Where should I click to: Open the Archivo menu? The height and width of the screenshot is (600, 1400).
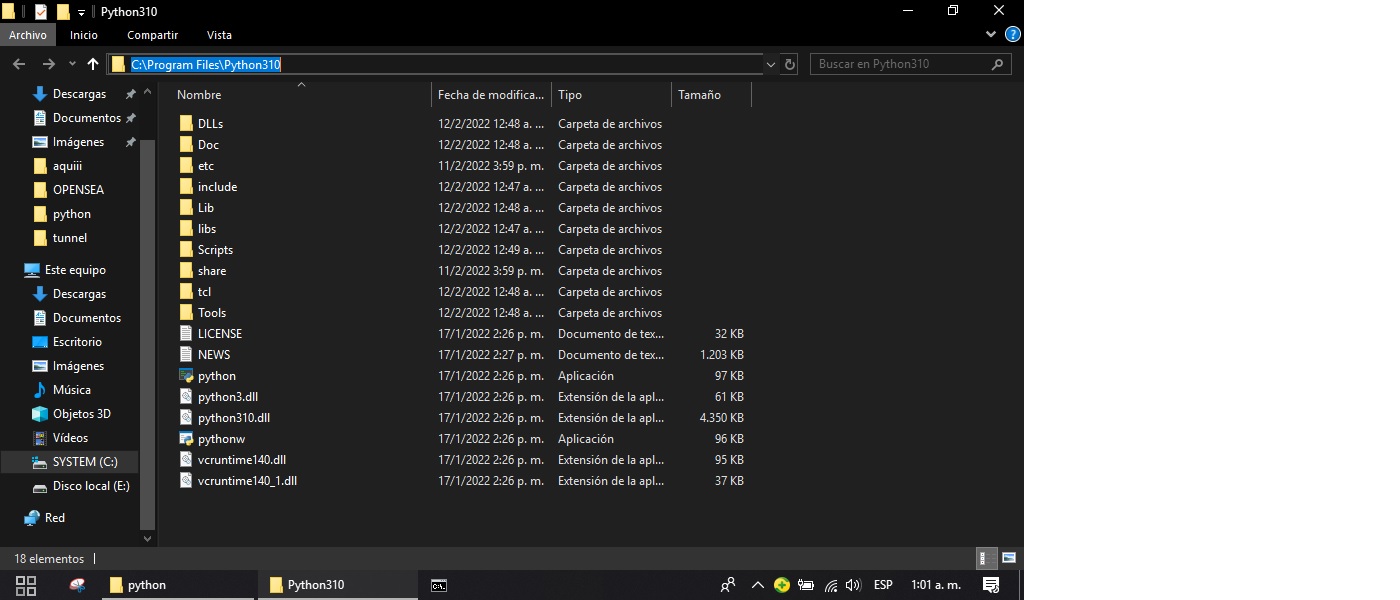pos(28,35)
